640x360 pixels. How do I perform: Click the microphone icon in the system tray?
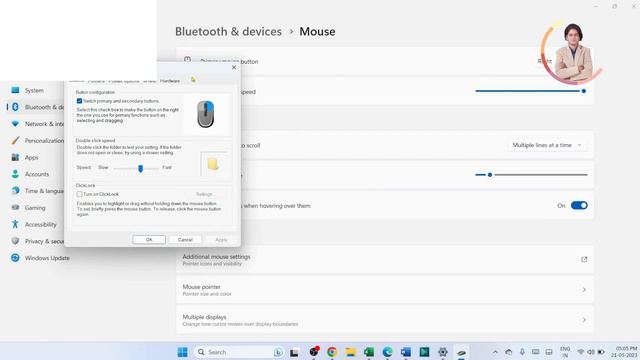click(522, 352)
